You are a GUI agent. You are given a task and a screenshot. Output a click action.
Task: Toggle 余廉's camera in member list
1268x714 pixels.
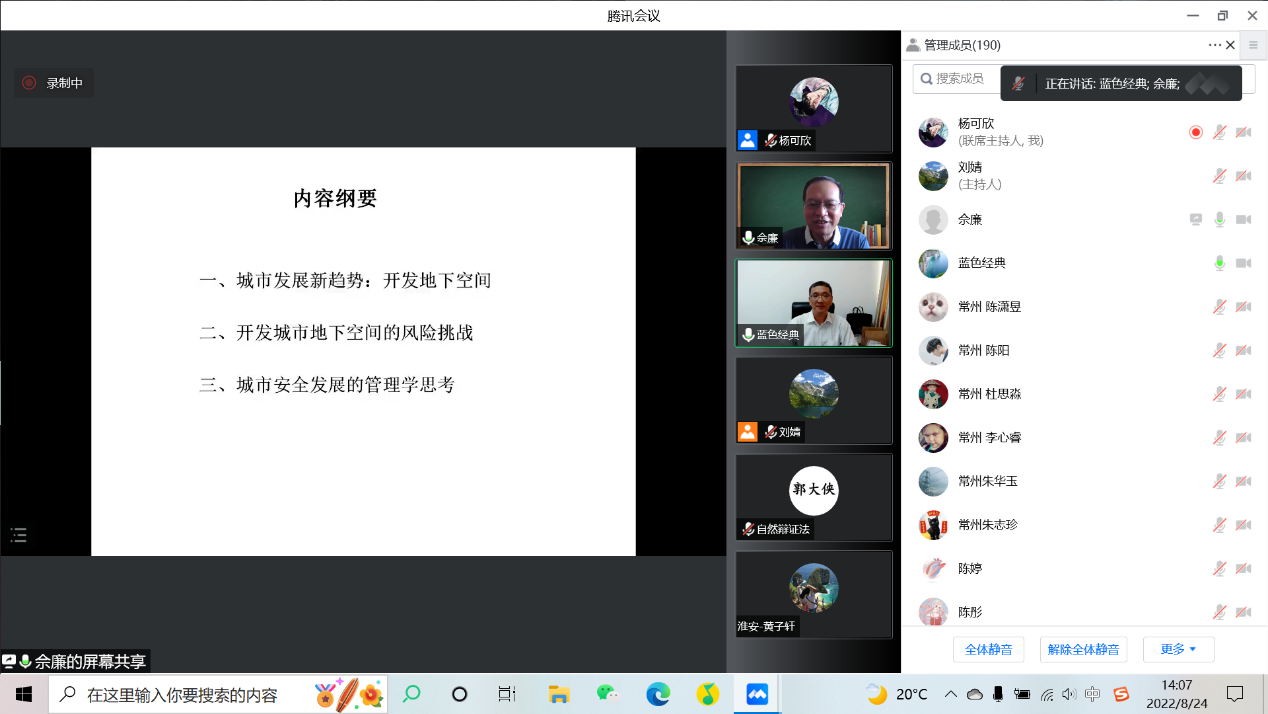(1243, 219)
